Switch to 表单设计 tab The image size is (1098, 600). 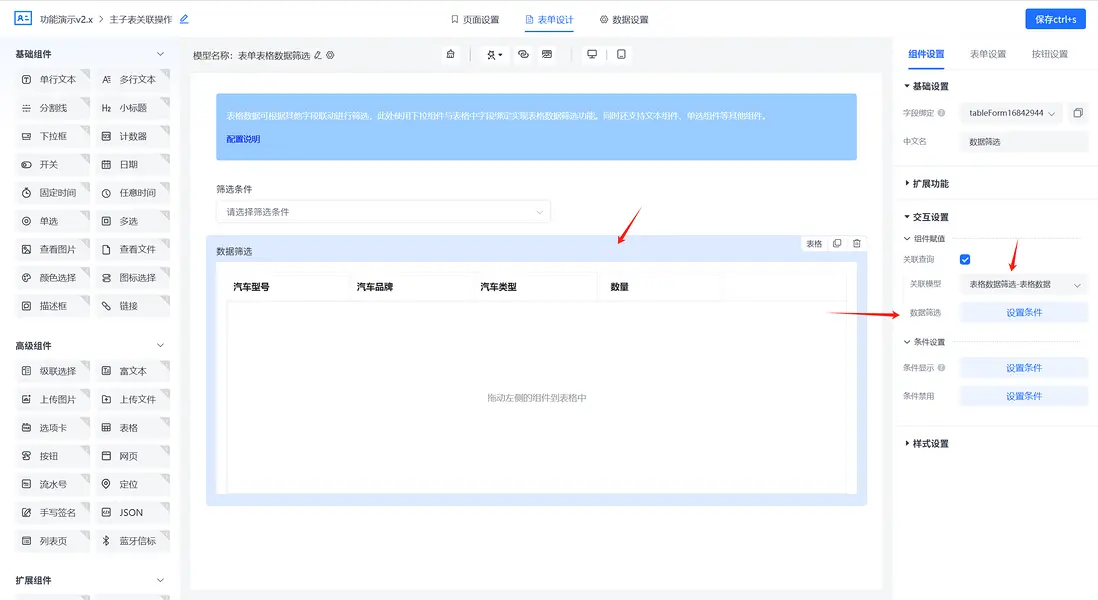pos(550,20)
